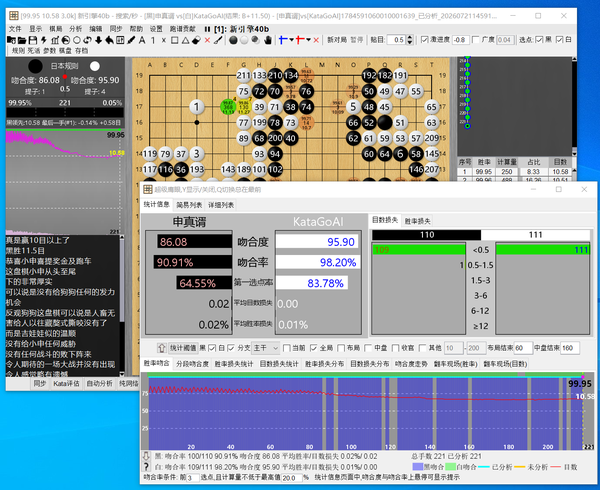600x490 pixels.
Task: Click the bar chart statistics icon
Action: pyautogui.click(x=55, y=40)
